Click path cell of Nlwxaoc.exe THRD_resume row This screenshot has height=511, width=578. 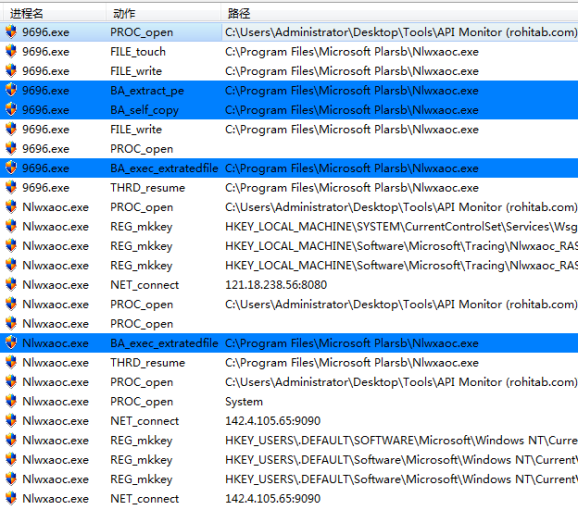pyautogui.click(x=352, y=362)
